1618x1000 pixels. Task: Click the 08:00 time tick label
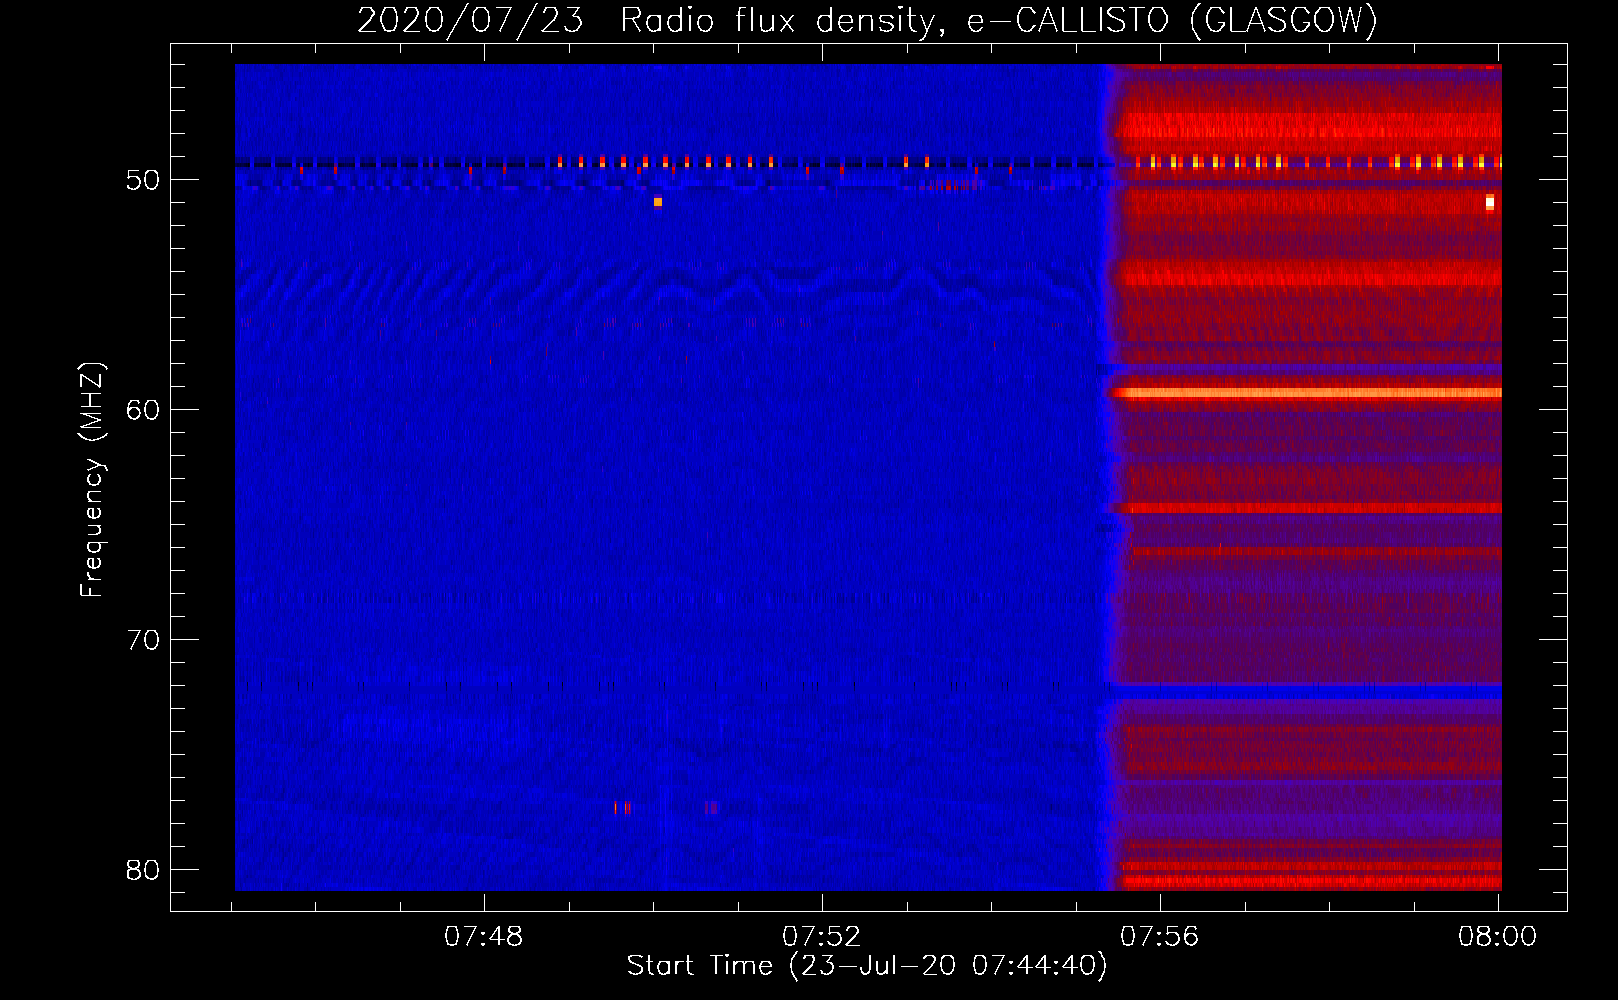(x=1497, y=936)
